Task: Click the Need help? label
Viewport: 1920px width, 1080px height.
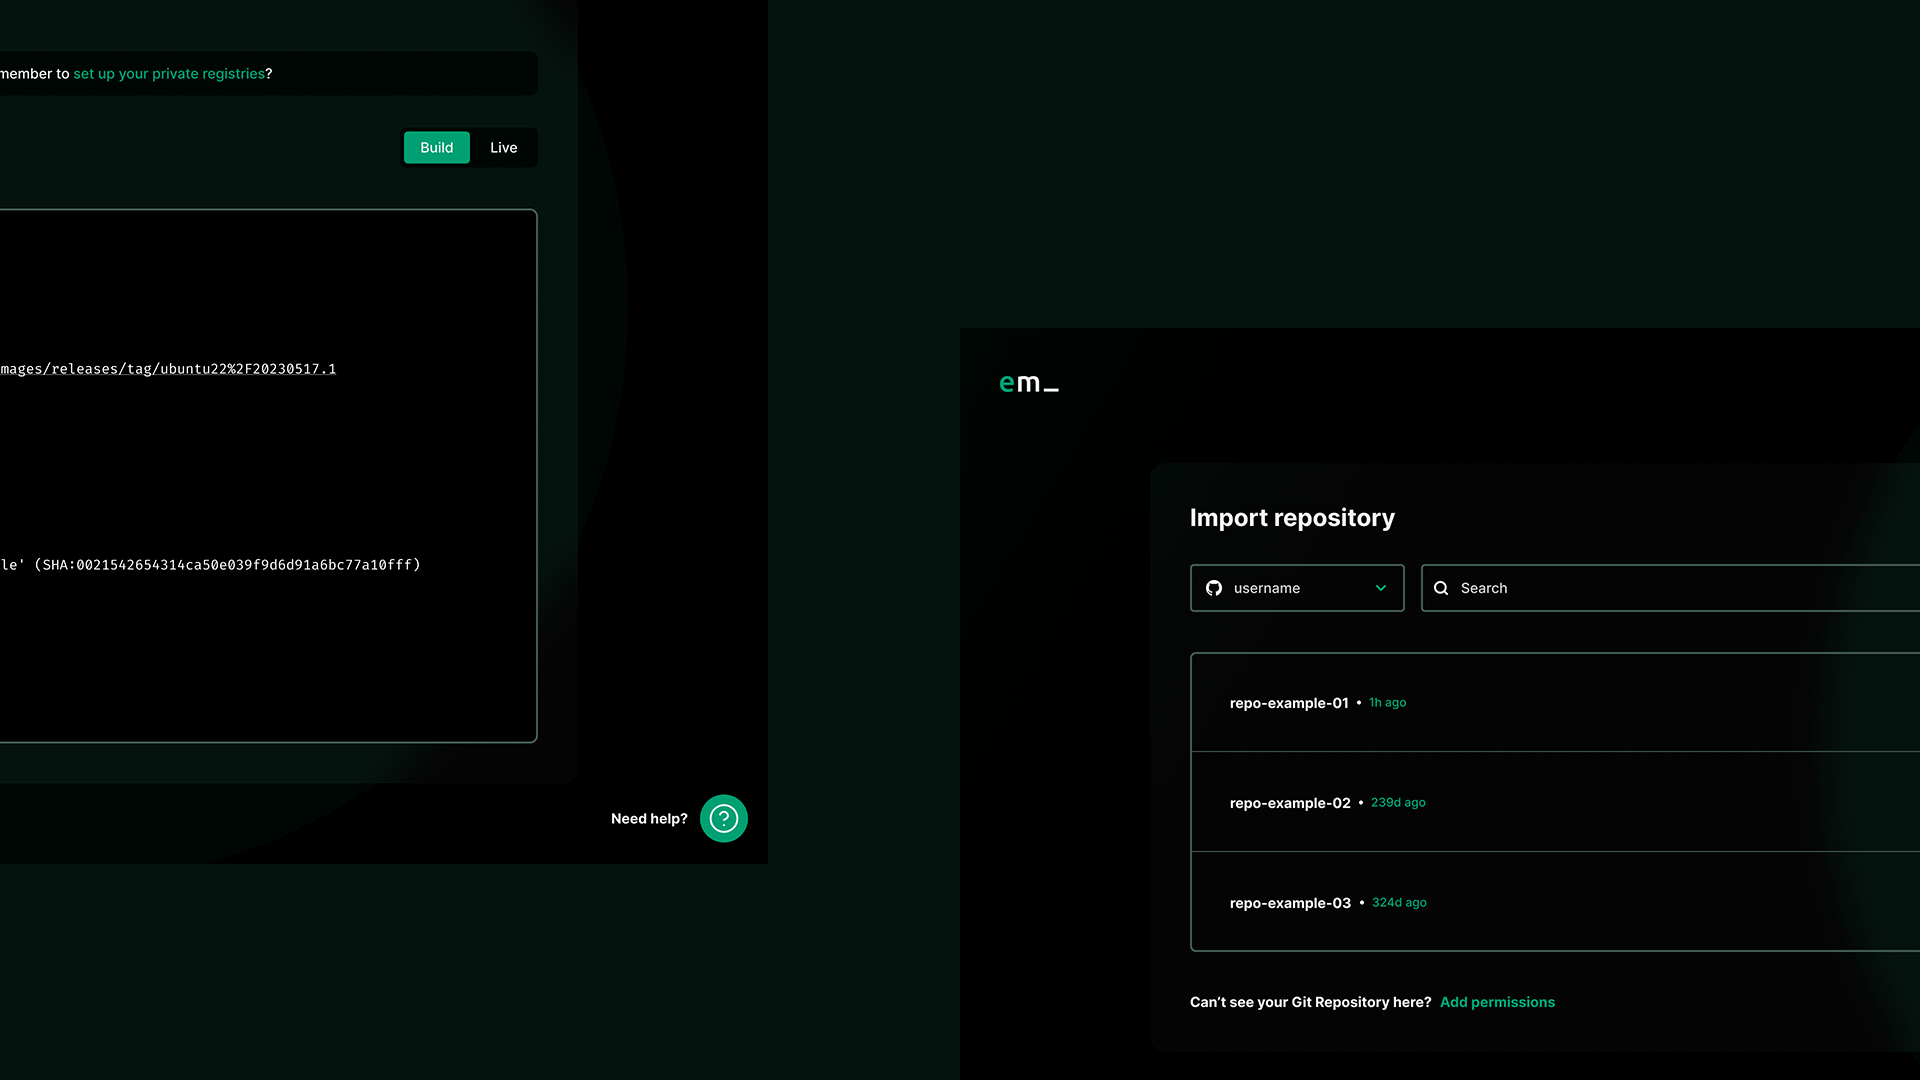Action: pyautogui.click(x=649, y=818)
